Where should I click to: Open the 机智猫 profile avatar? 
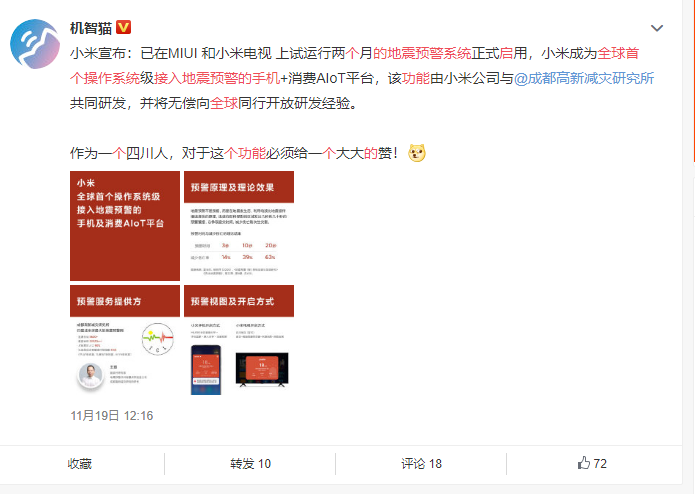click(35, 44)
